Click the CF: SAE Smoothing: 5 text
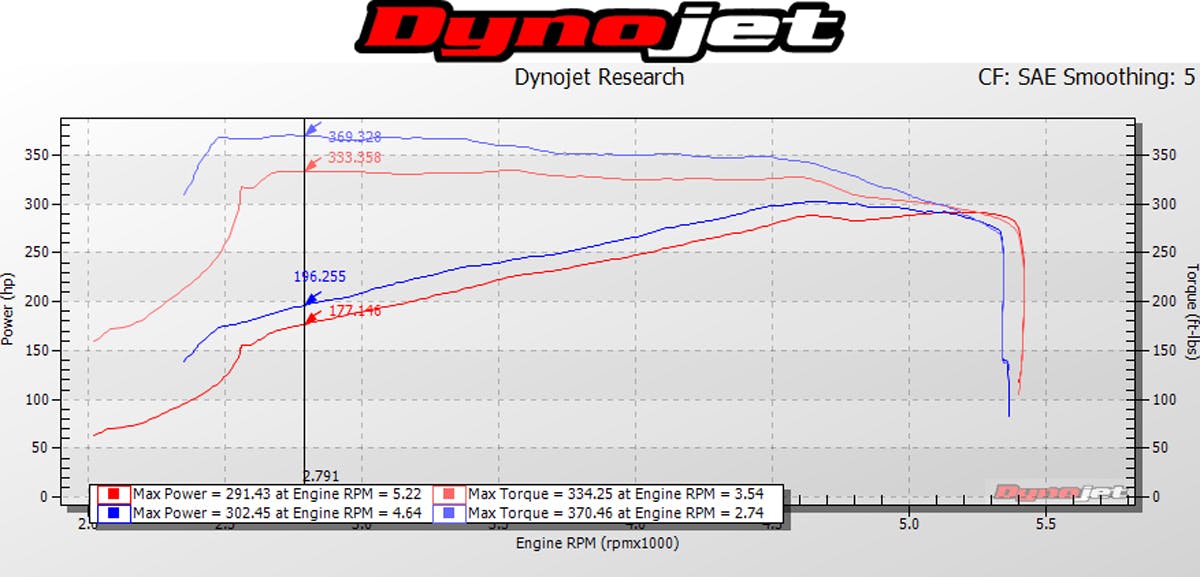Image resolution: width=1200 pixels, height=577 pixels. coord(1087,77)
